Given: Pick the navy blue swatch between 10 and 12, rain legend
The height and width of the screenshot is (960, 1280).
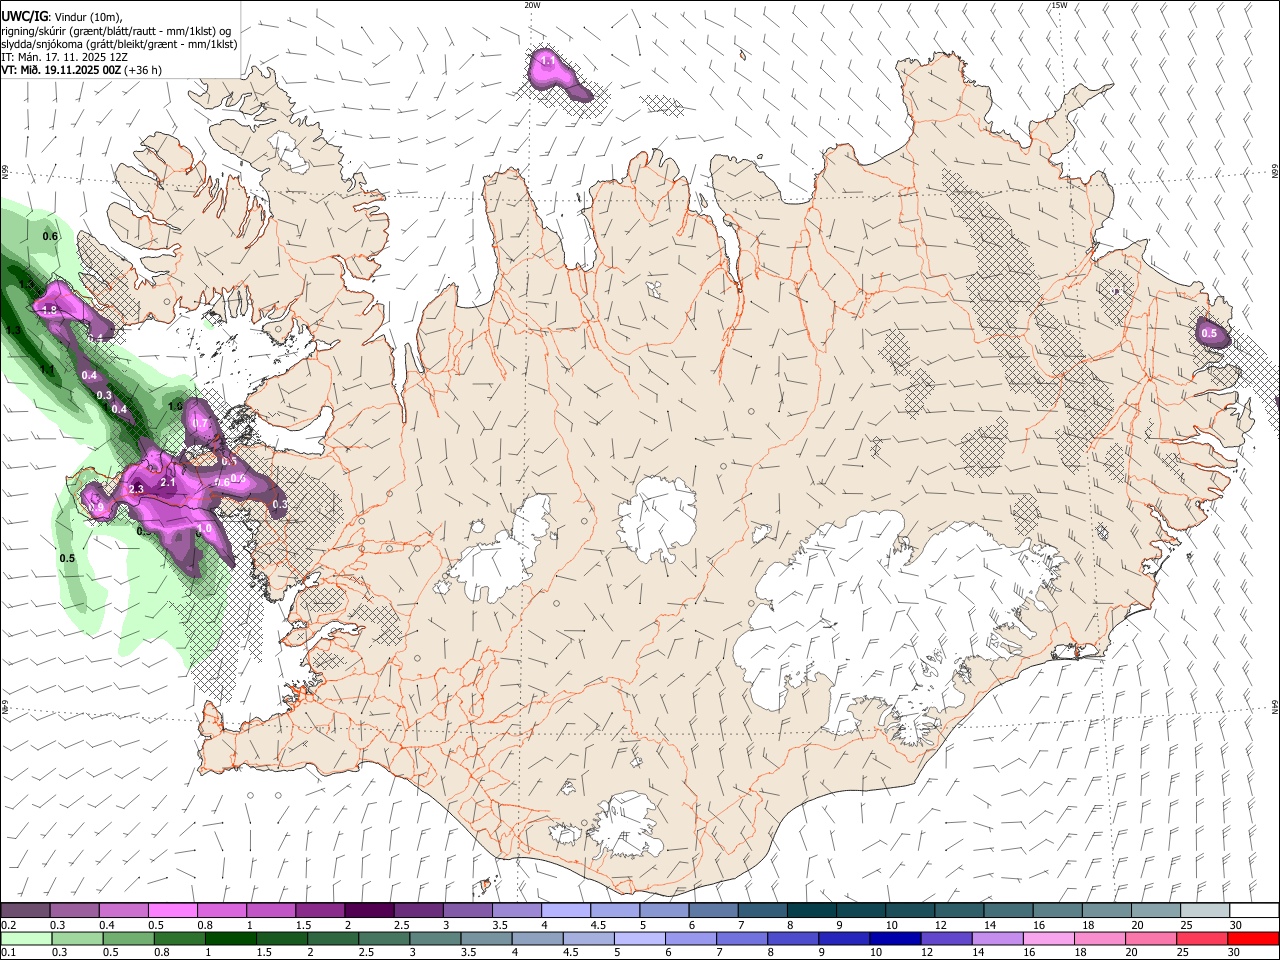Looking at the screenshot, I should [x=894, y=938].
